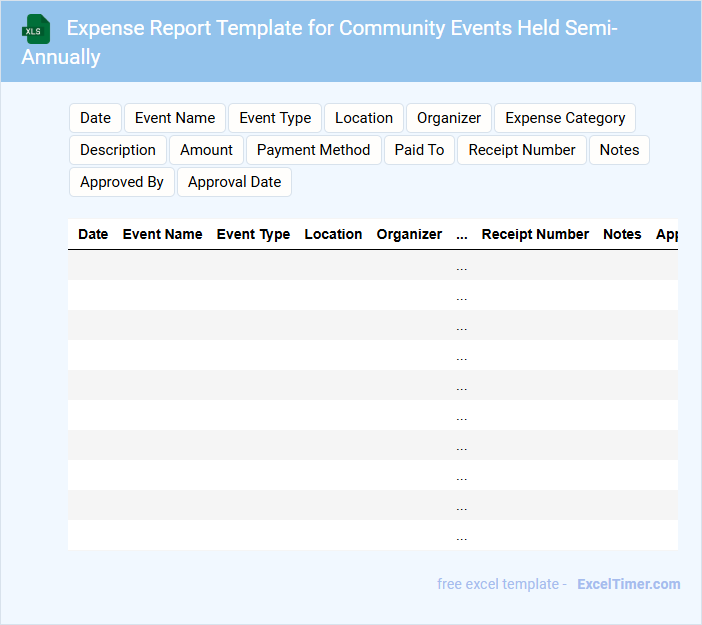Click the Notes table column header

pyautogui.click(x=622, y=234)
